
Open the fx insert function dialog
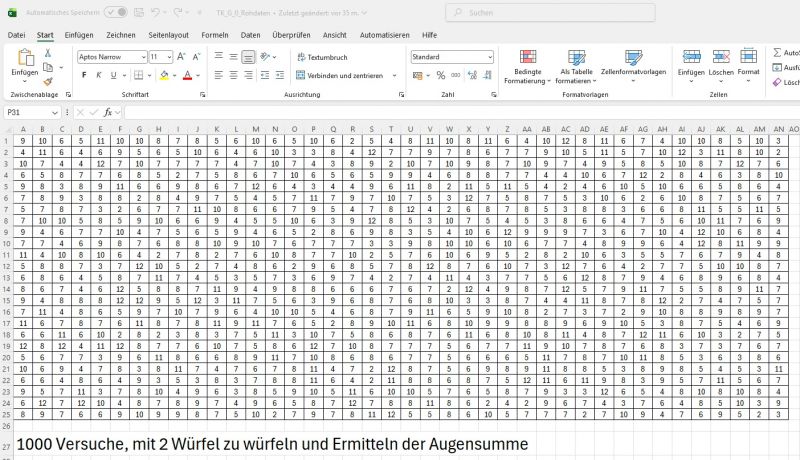(x=108, y=112)
